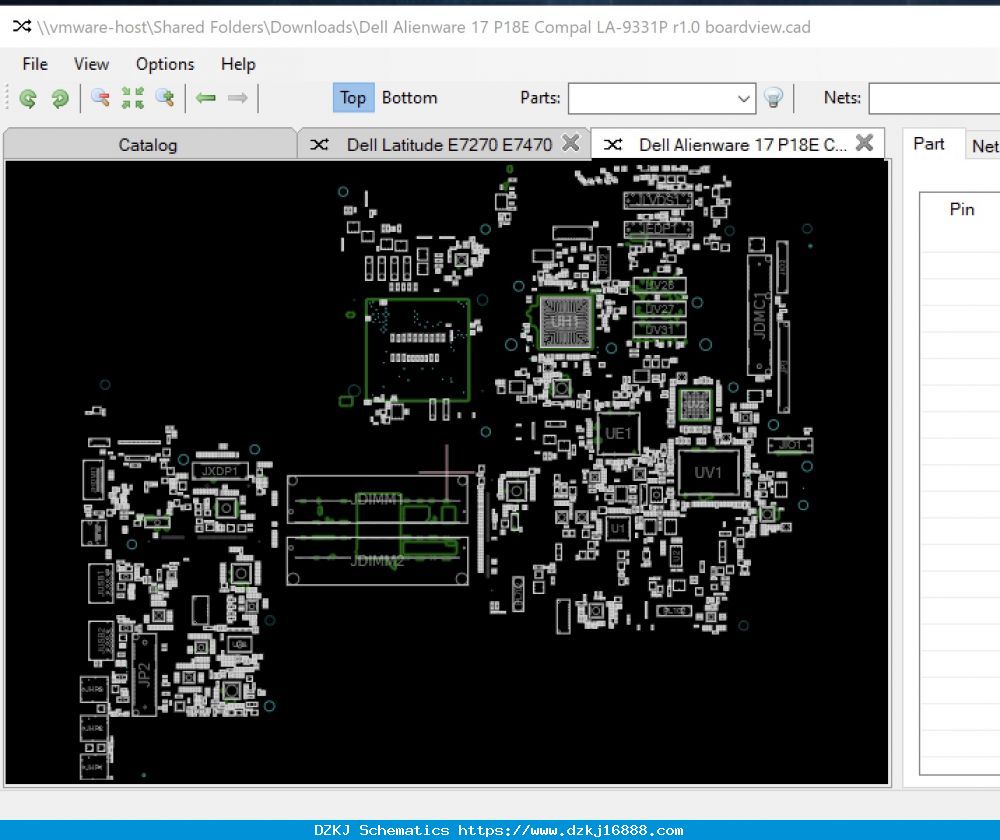Select the JUSB2 connector
The height and width of the screenshot is (840, 1000).
click(101, 640)
